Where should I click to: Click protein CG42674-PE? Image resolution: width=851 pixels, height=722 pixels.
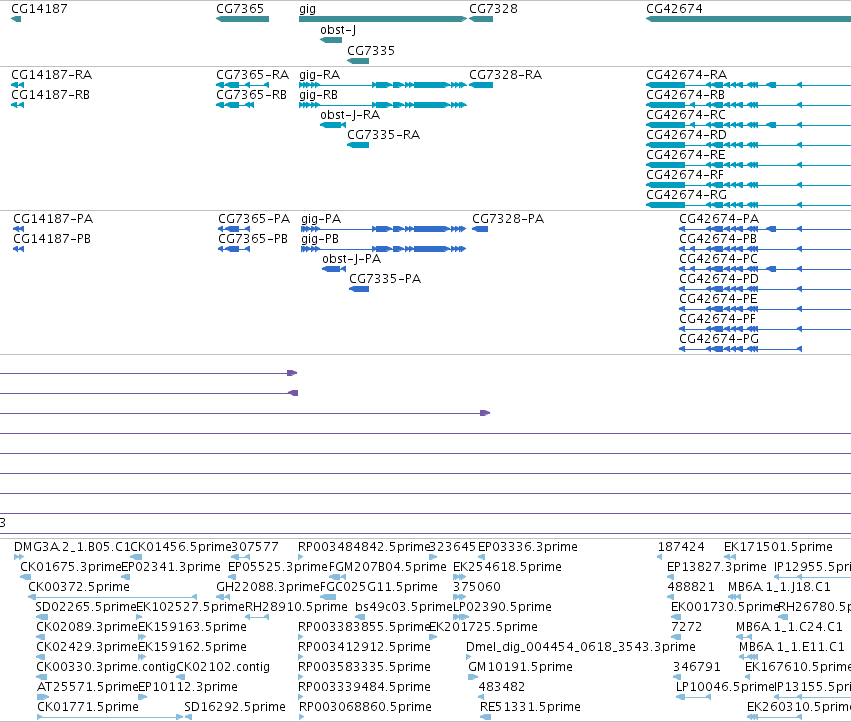point(718,299)
